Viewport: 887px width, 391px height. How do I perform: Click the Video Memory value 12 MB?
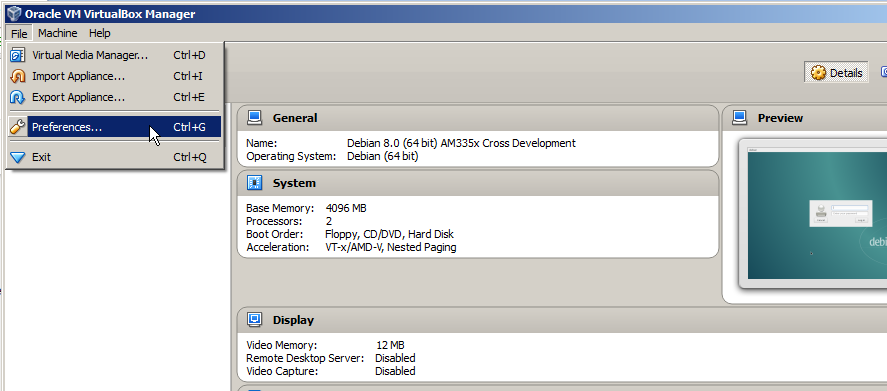pos(390,345)
